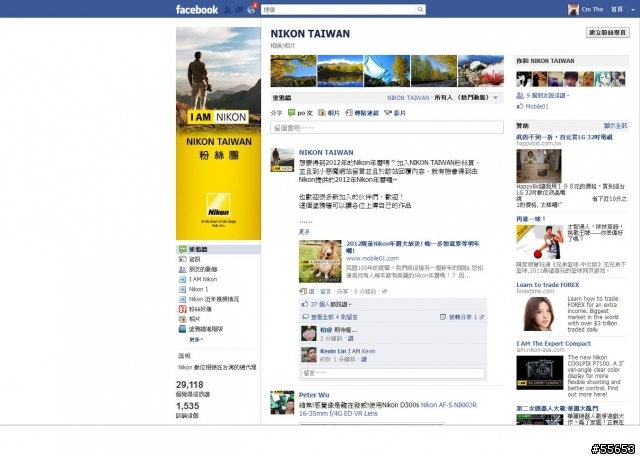Image resolution: width=640 pixels, height=457 pixels.
Task: Click the thumbs-up icon beside Mobile01
Action: click(520, 106)
